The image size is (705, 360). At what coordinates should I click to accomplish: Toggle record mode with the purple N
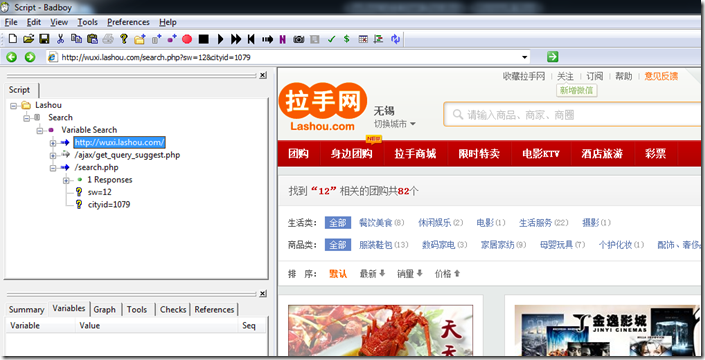[282, 39]
